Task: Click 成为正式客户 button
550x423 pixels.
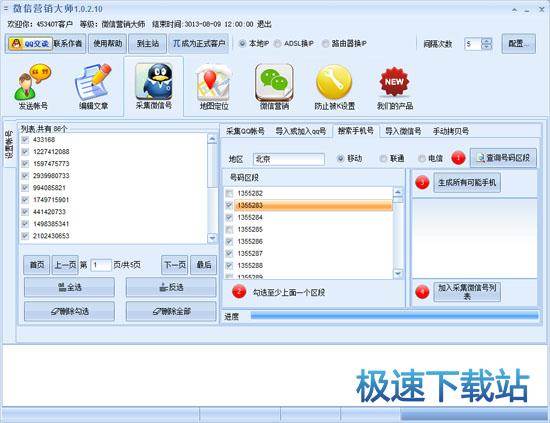Action: click(199, 44)
